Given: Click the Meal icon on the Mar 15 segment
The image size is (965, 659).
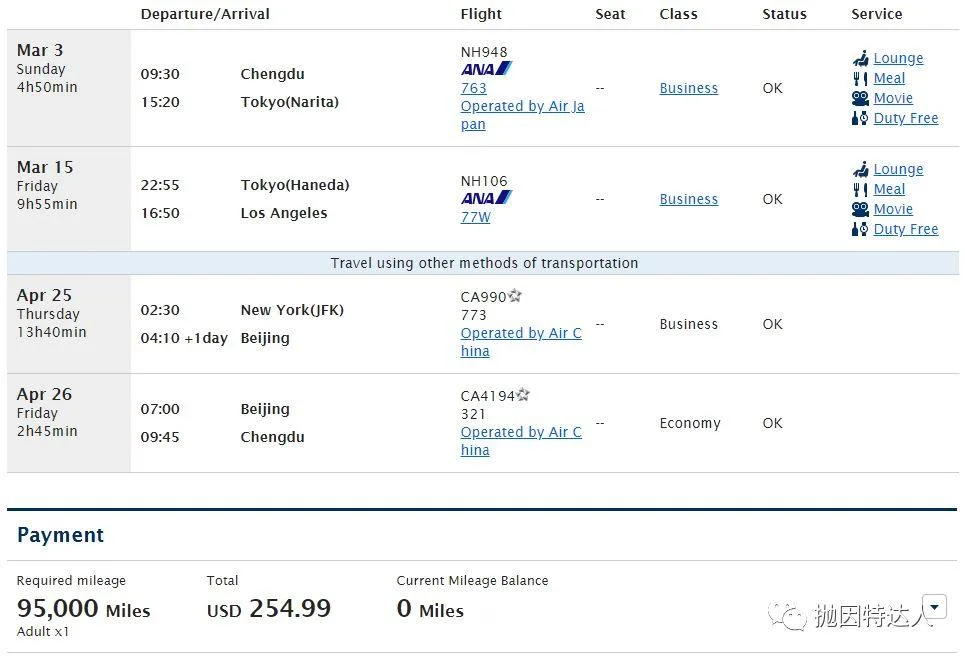Looking at the screenshot, I should point(861,189).
